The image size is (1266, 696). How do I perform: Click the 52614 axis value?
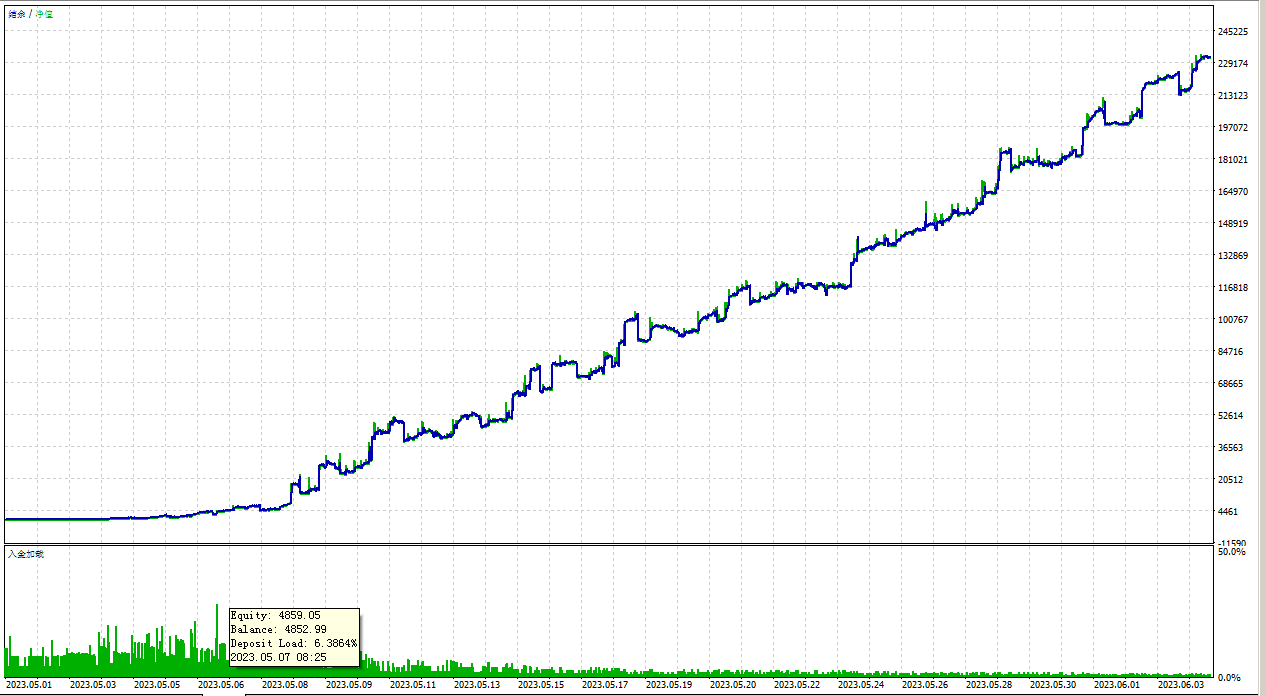[1231, 416]
